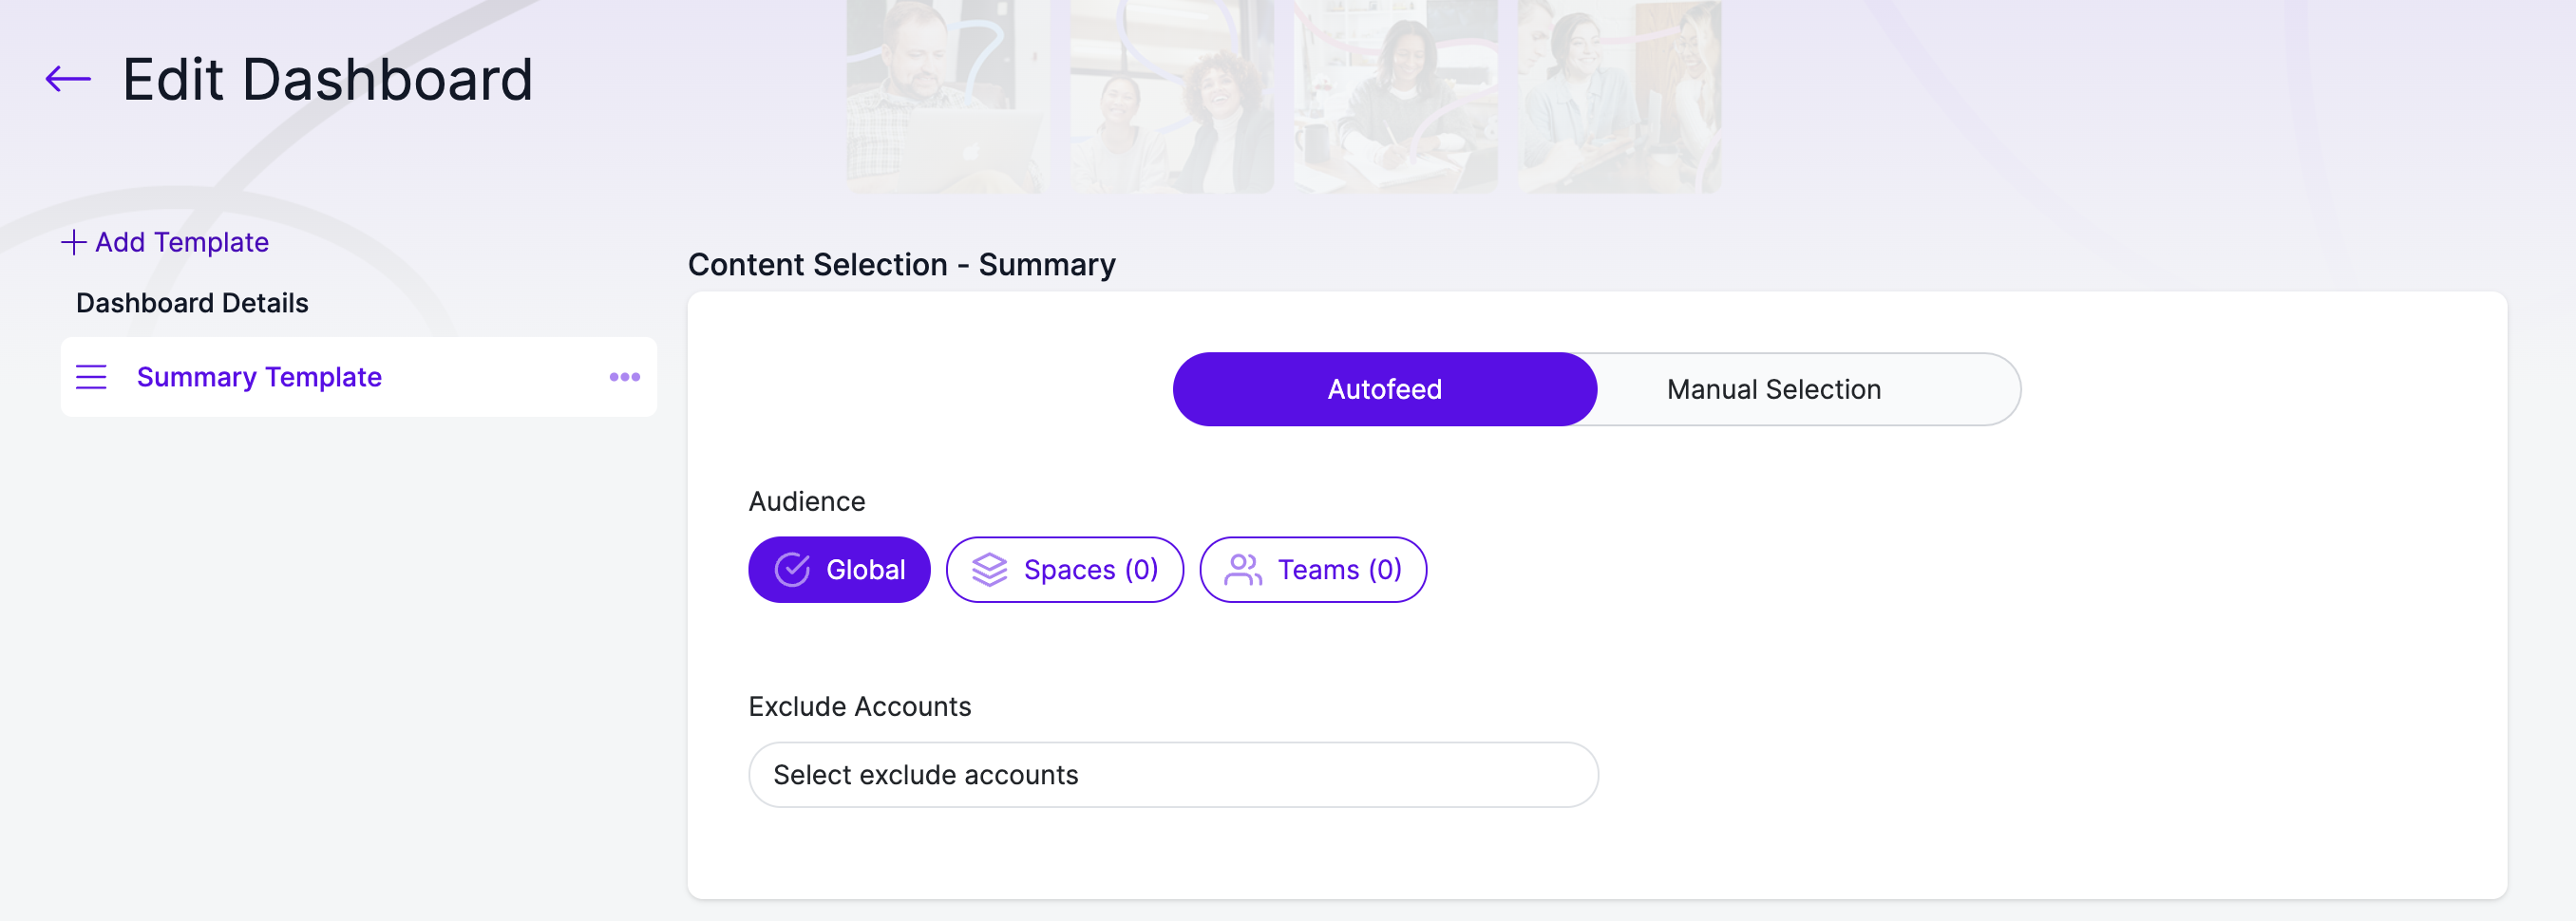
Task: Select the Global audience option
Action: coord(839,570)
